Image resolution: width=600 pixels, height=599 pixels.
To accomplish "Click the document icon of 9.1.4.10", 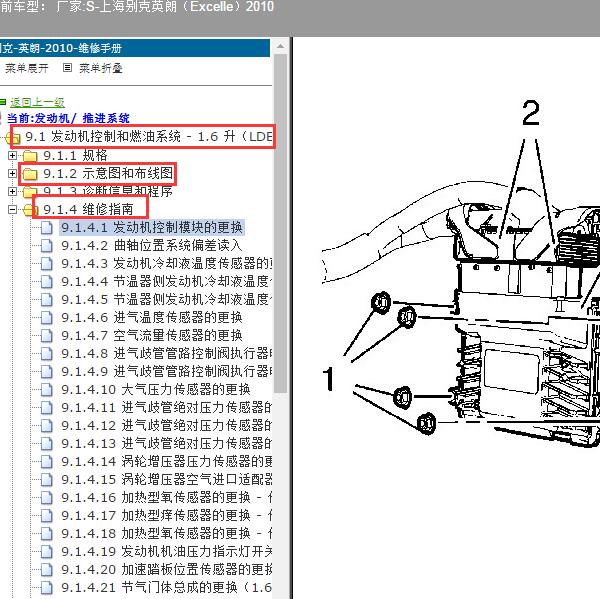I will (47, 389).
